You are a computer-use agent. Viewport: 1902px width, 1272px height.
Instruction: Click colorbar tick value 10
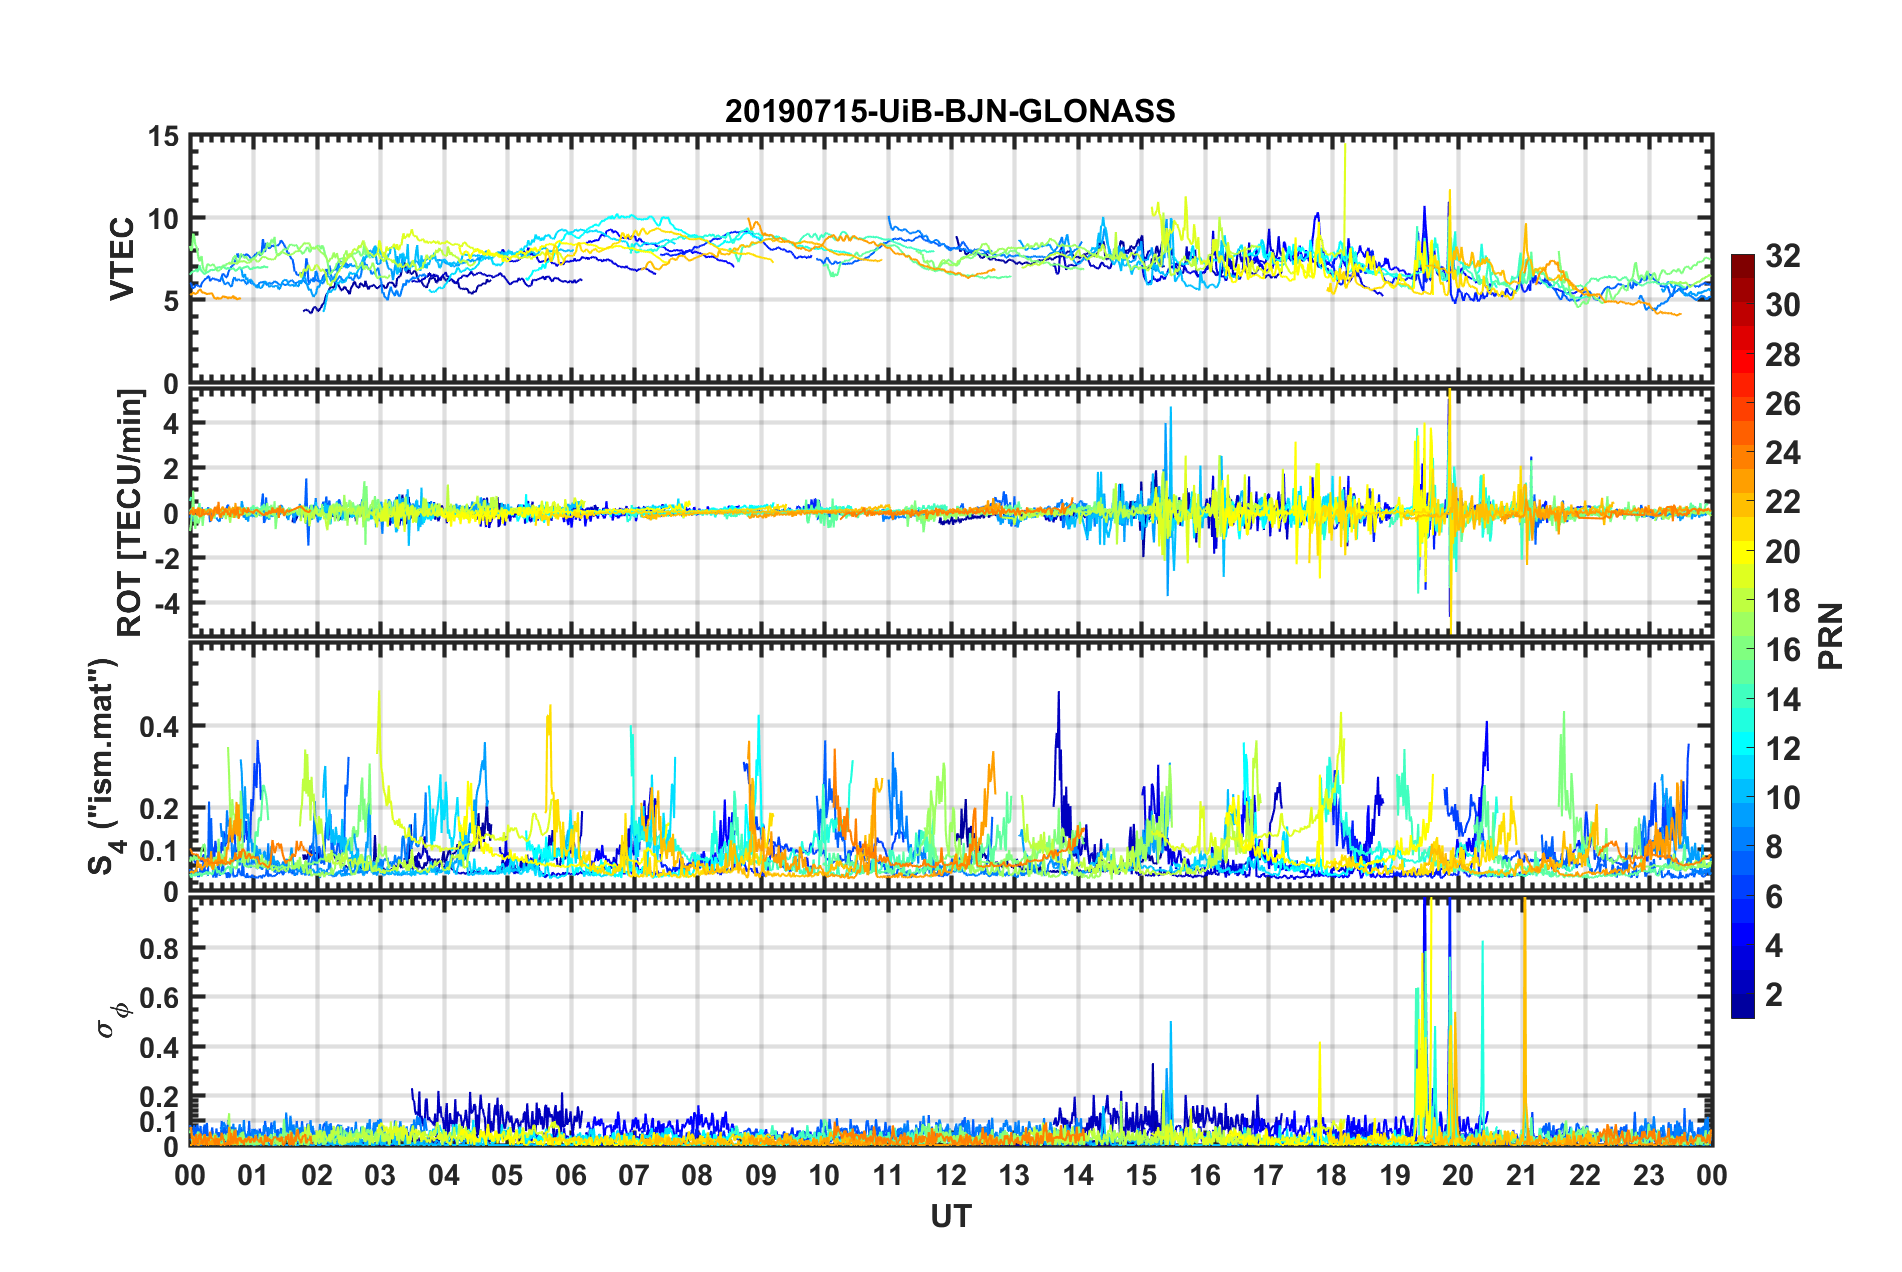click(1782, 797)
